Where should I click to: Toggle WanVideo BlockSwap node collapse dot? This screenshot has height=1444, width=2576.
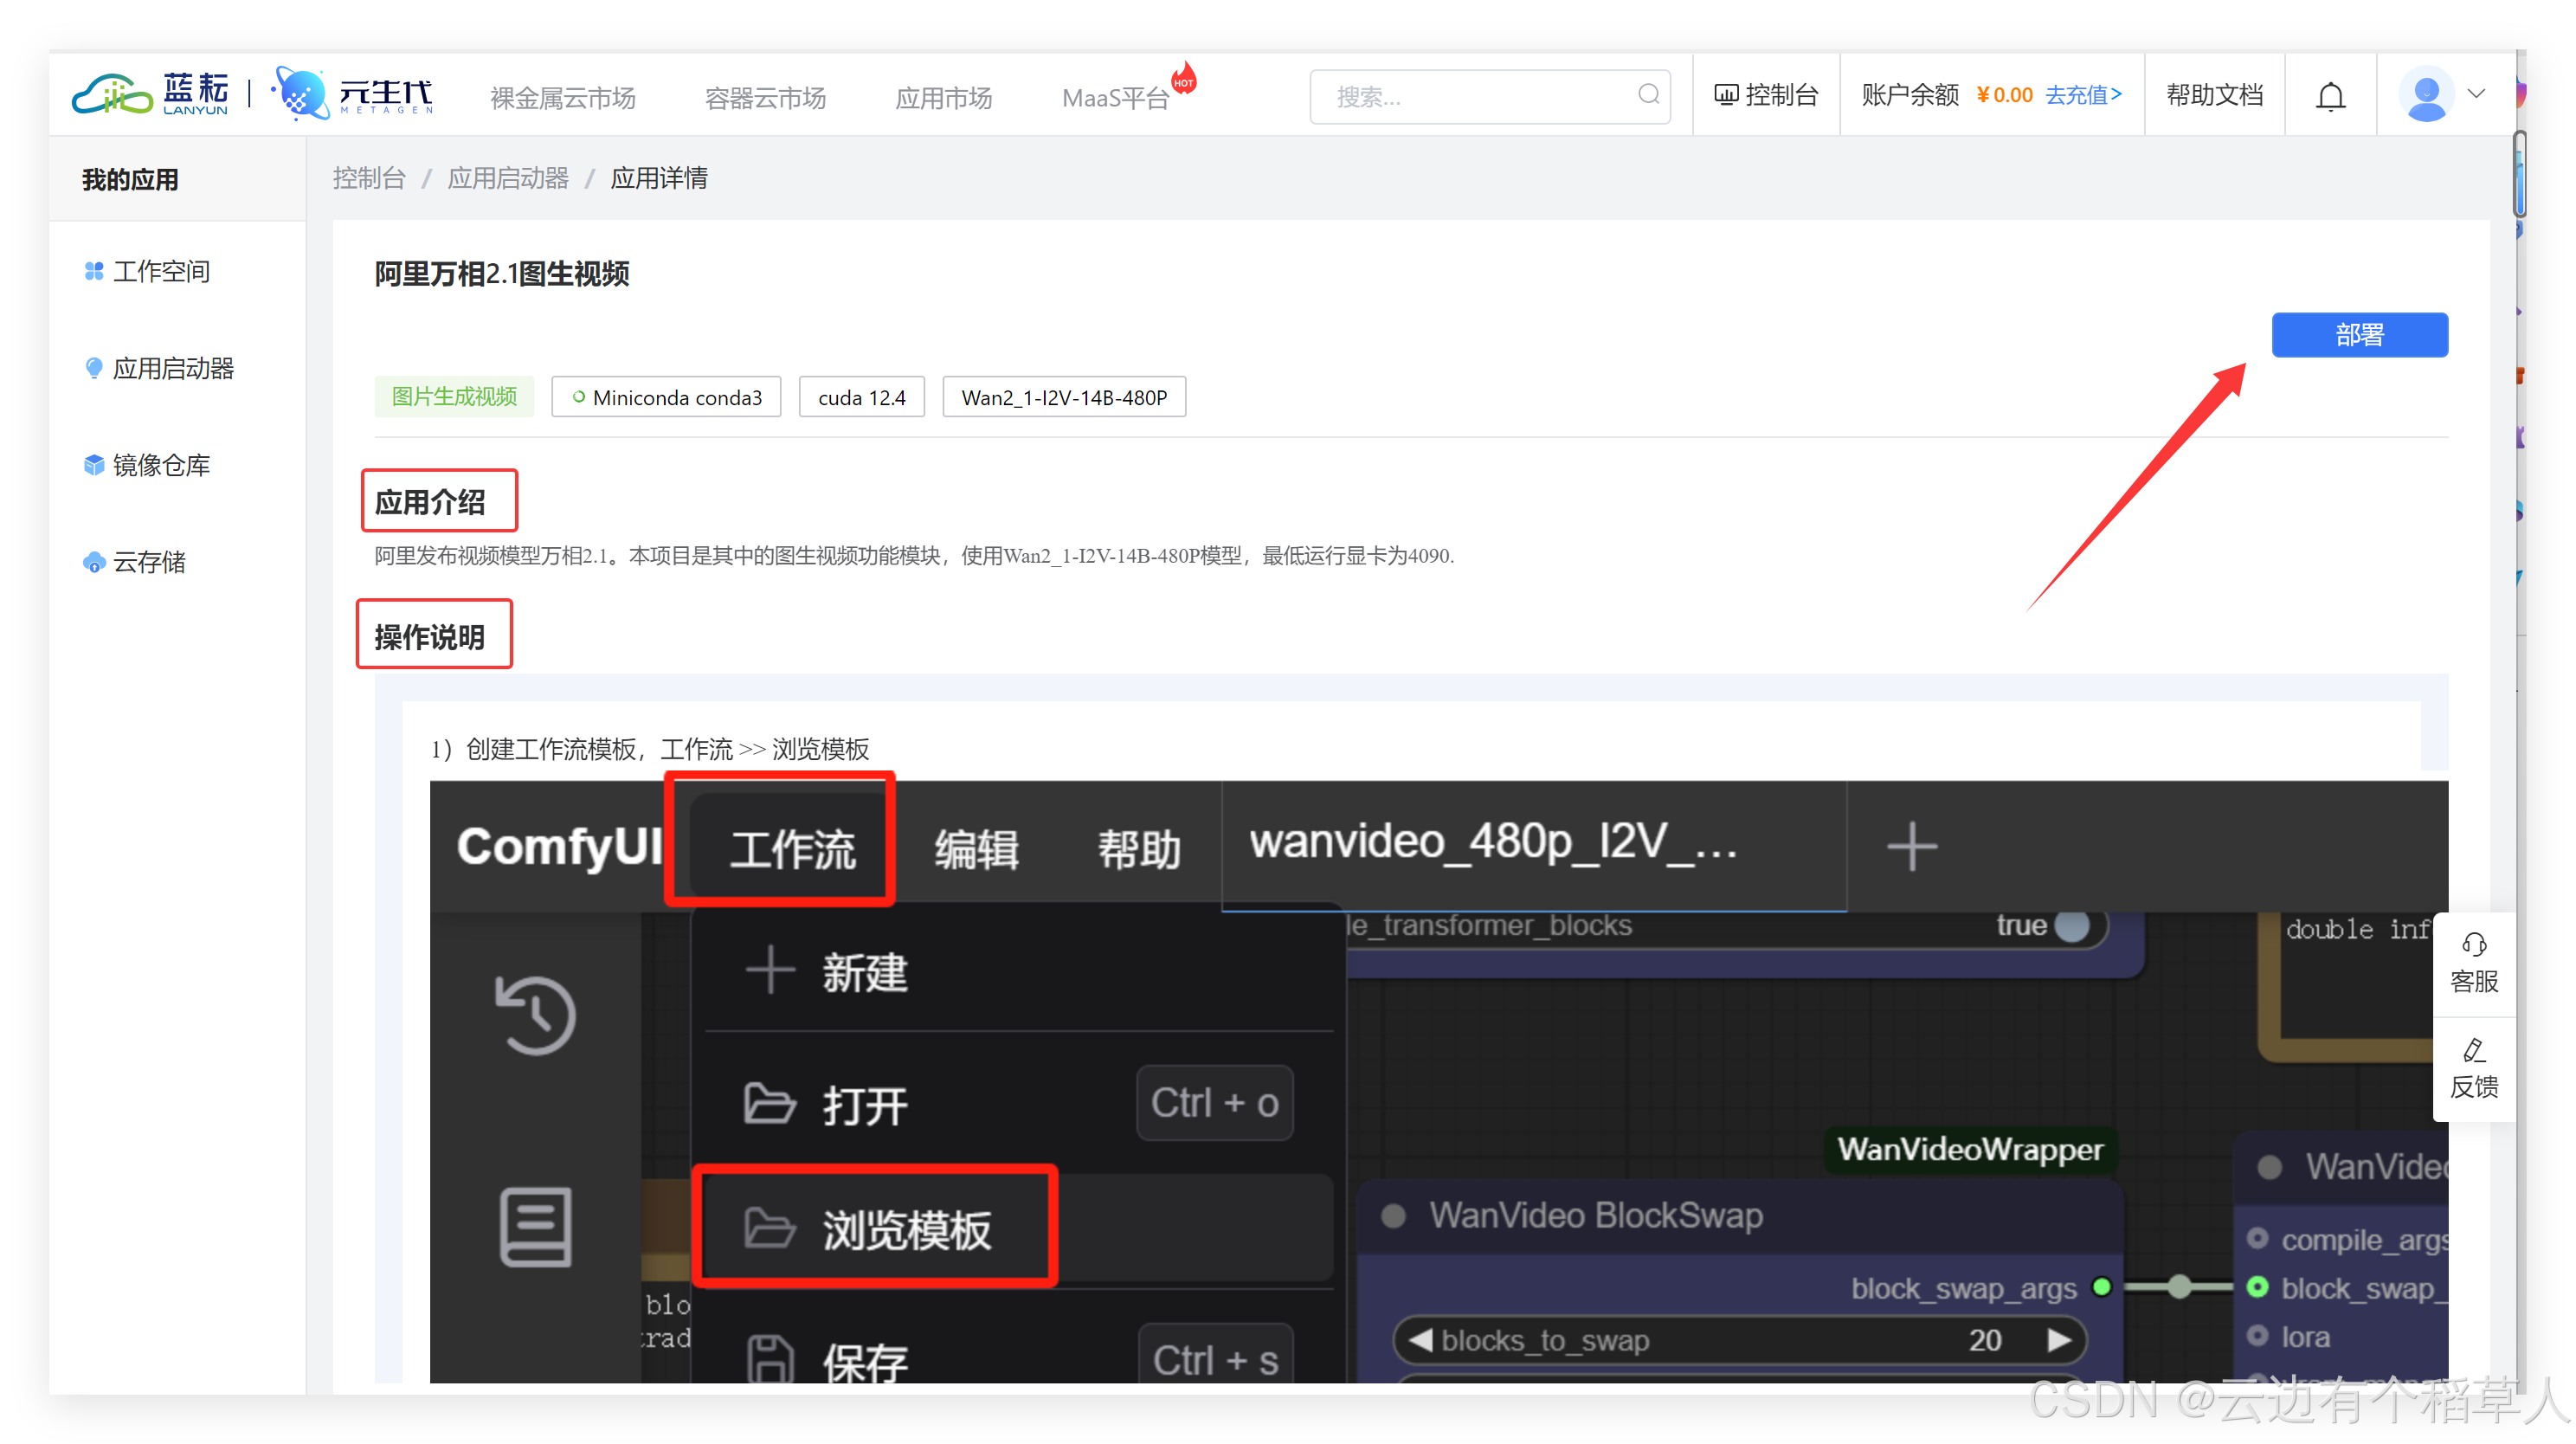click(1393, 1216)
